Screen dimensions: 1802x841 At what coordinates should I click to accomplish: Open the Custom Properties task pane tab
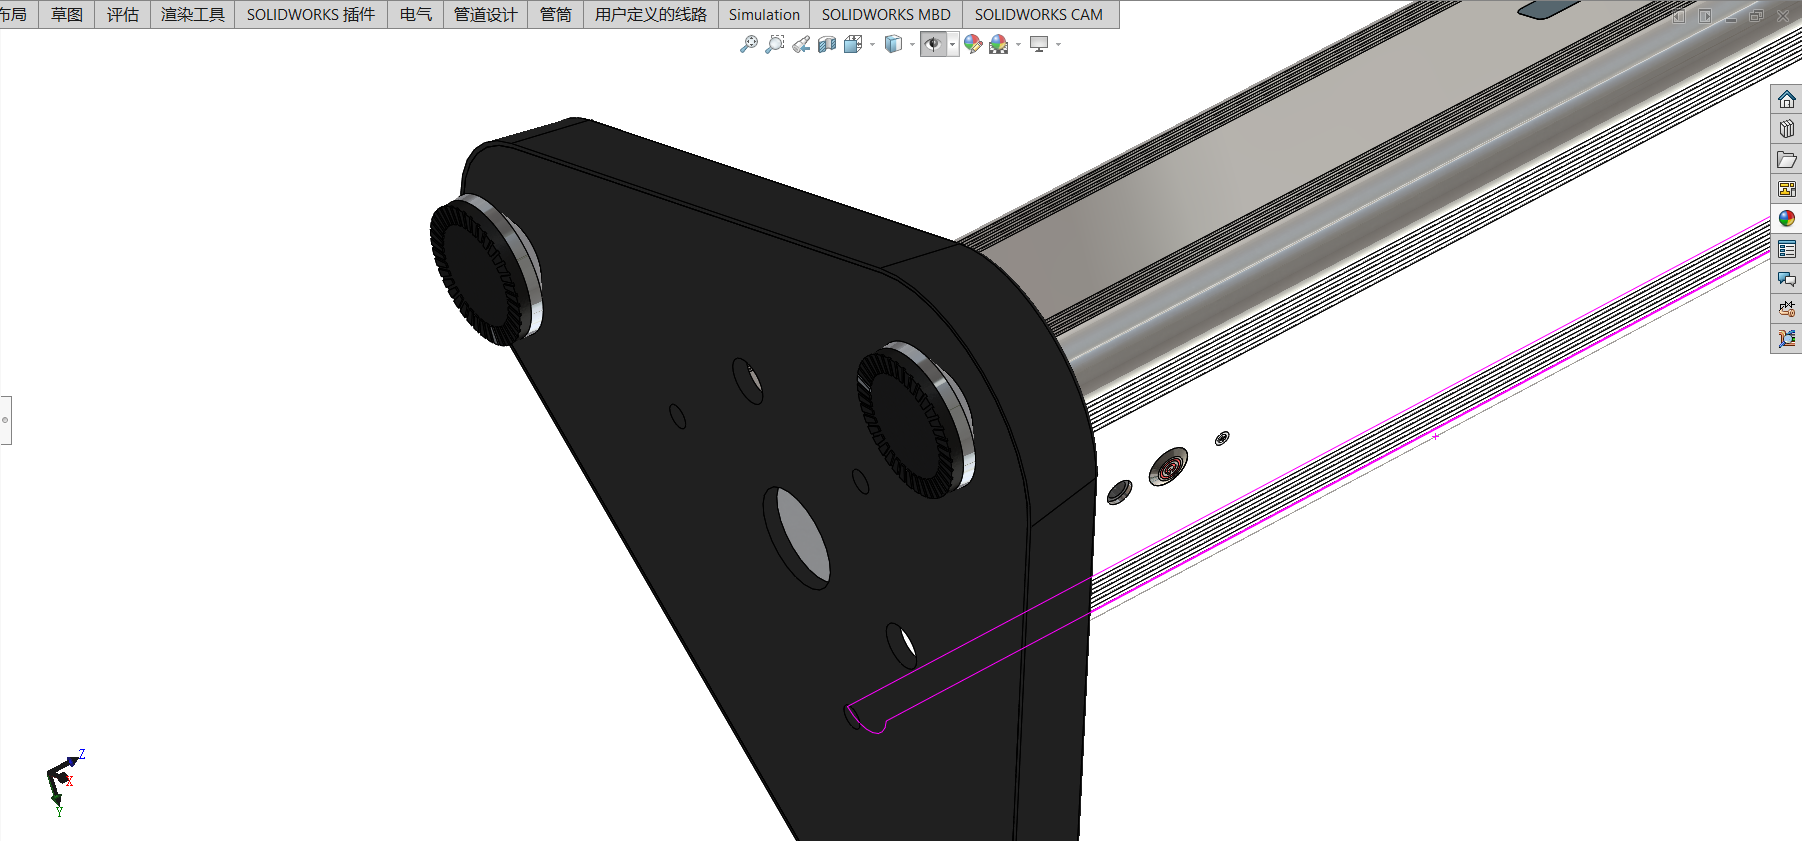1786,249
